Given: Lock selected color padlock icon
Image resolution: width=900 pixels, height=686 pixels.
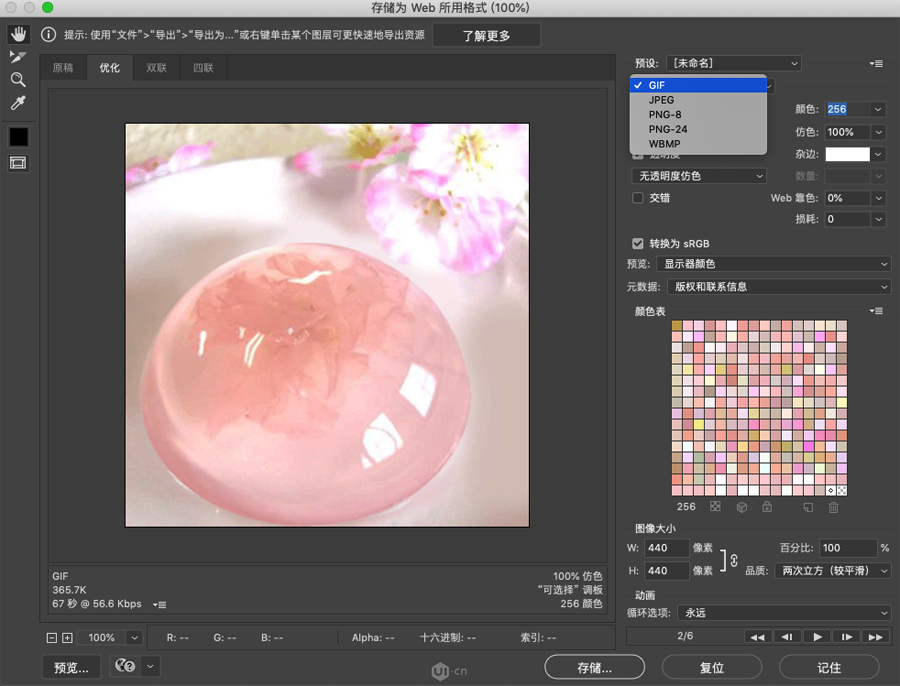Looking at the screenshot, I should point(767,507).
